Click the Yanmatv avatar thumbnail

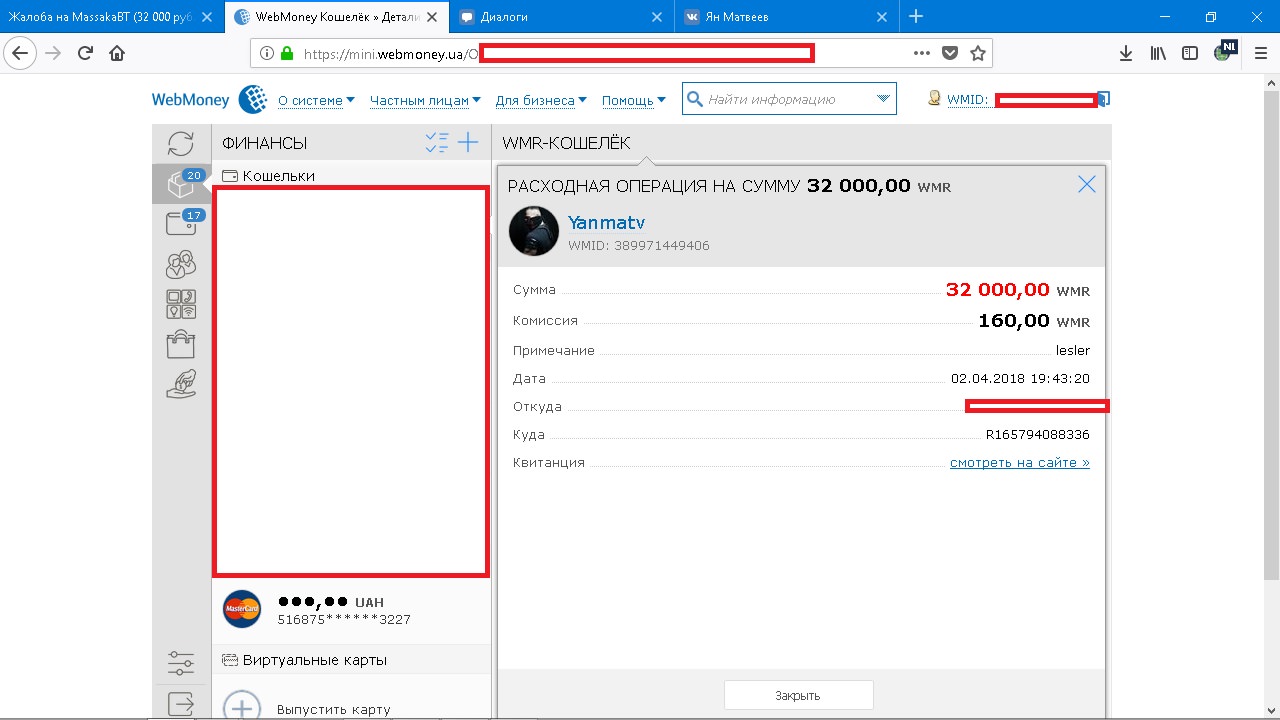point(533,231)
